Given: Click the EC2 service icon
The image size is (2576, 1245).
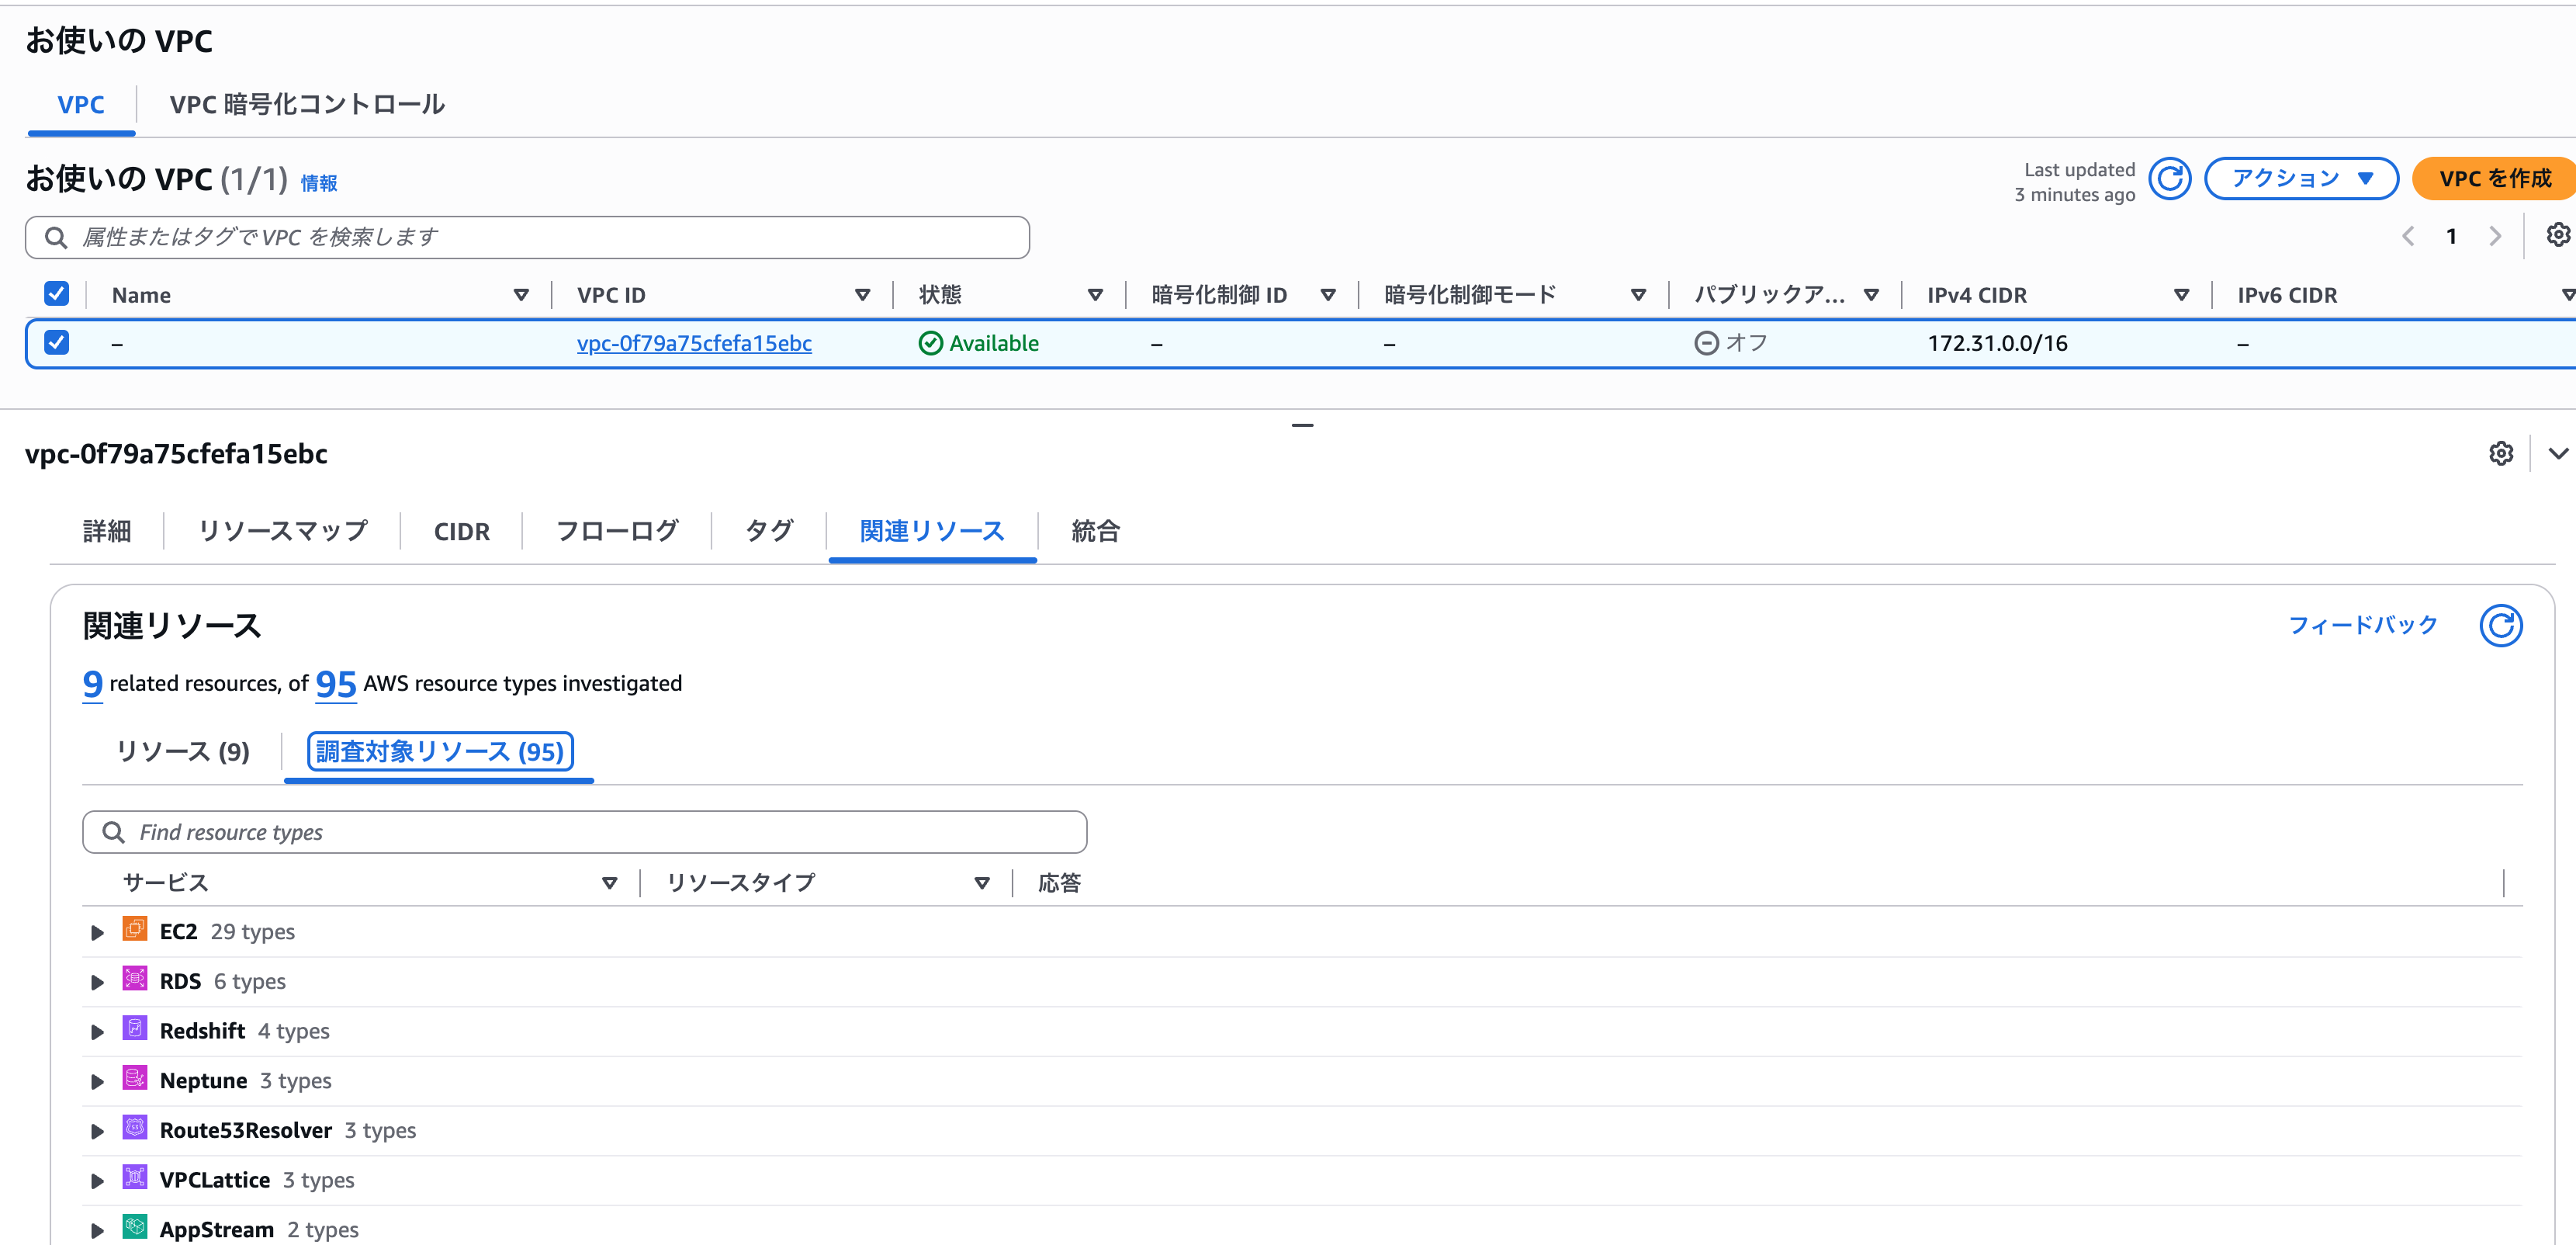Looking at the screenshot, I should 135,929.
